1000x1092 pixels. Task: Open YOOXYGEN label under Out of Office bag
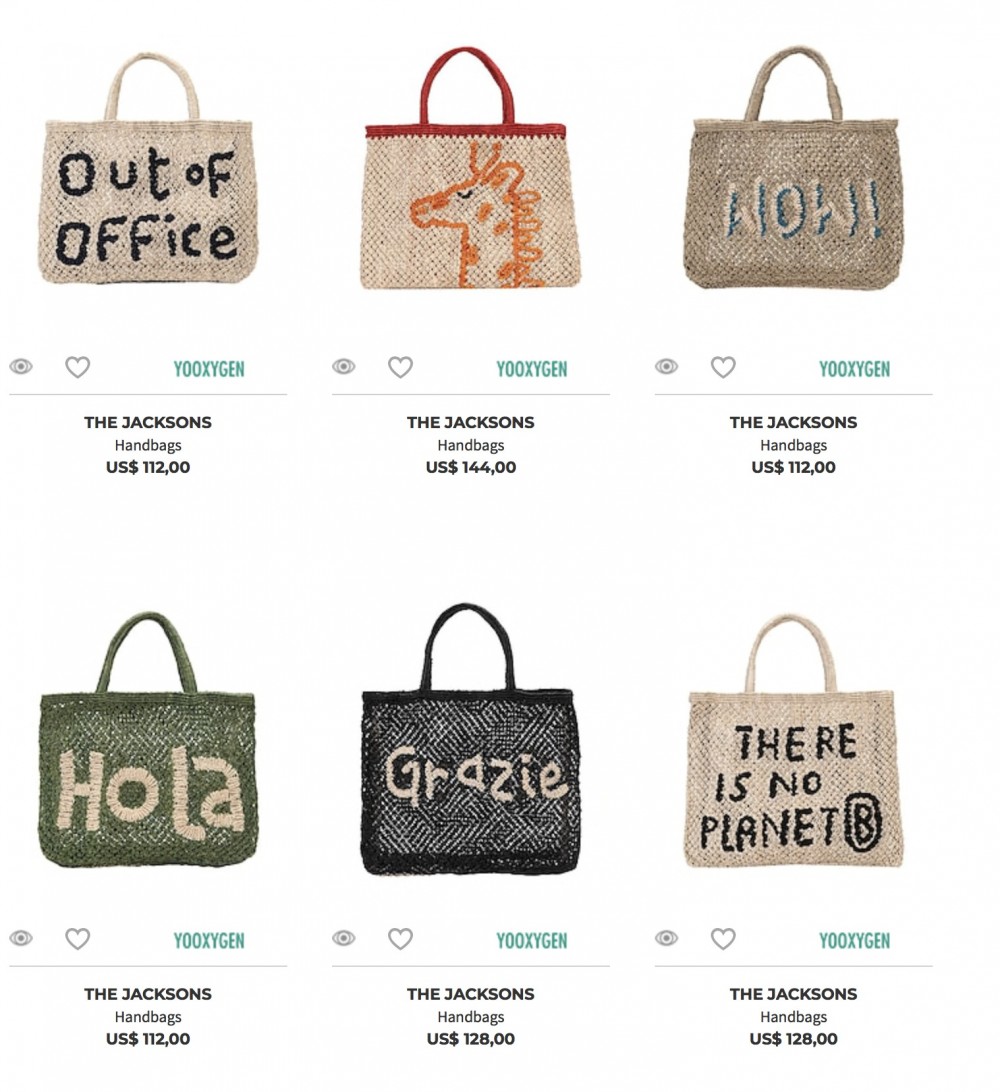tap(209, 368)
